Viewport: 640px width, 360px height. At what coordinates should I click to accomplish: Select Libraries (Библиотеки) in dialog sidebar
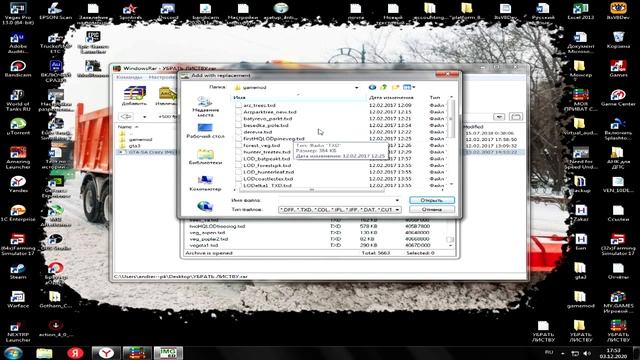click(205, 157)
